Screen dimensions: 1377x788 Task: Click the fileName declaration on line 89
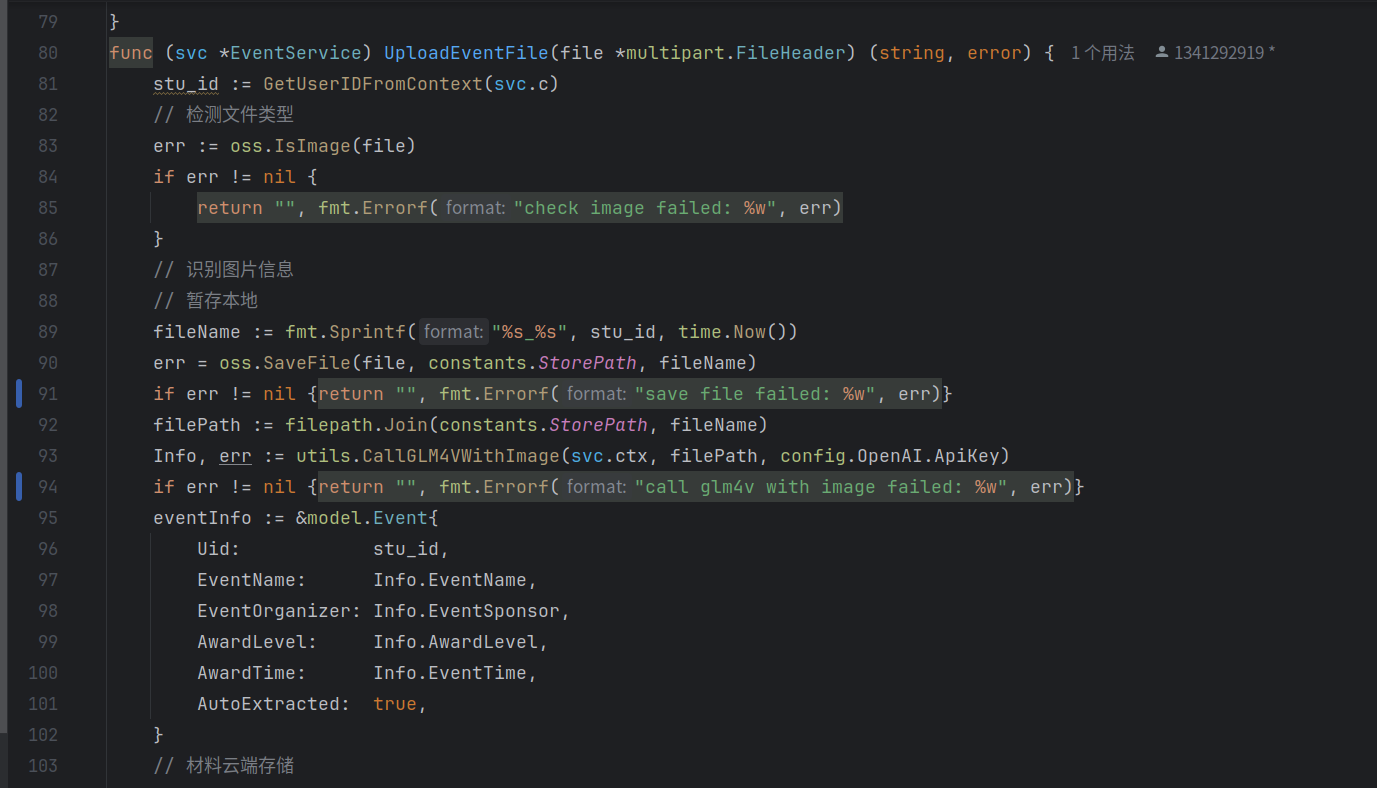pyautogui.click(x=197, y=332)
